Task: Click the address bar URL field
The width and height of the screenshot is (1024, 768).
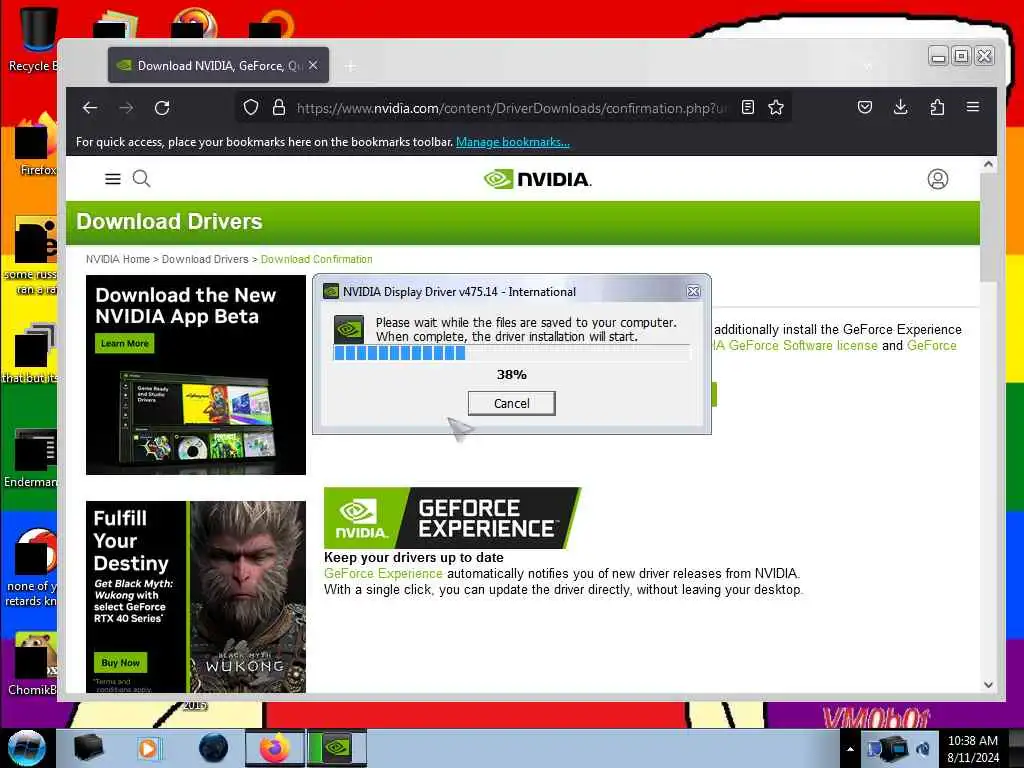Action: coord(510,108)
